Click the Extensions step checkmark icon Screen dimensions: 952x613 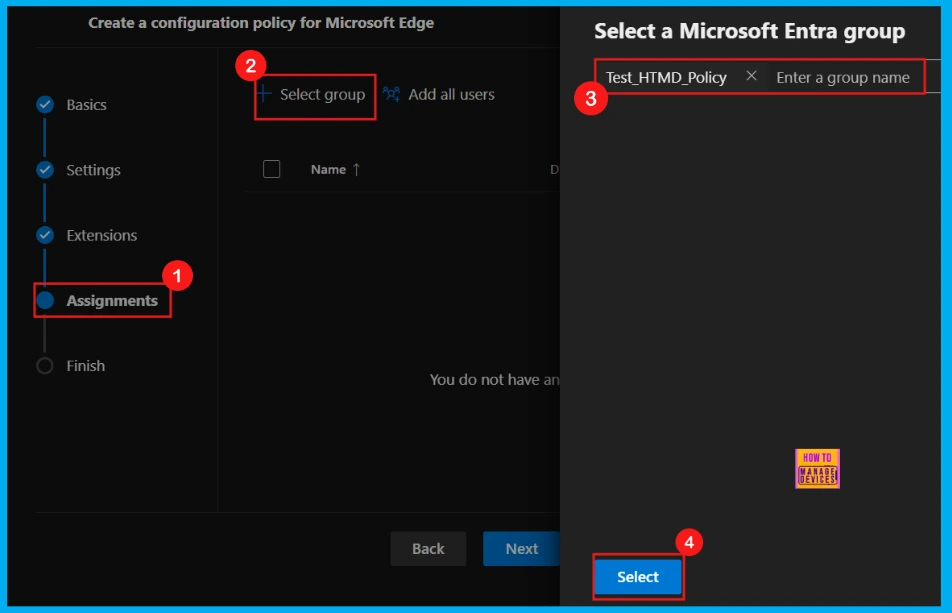click(45, 235)
